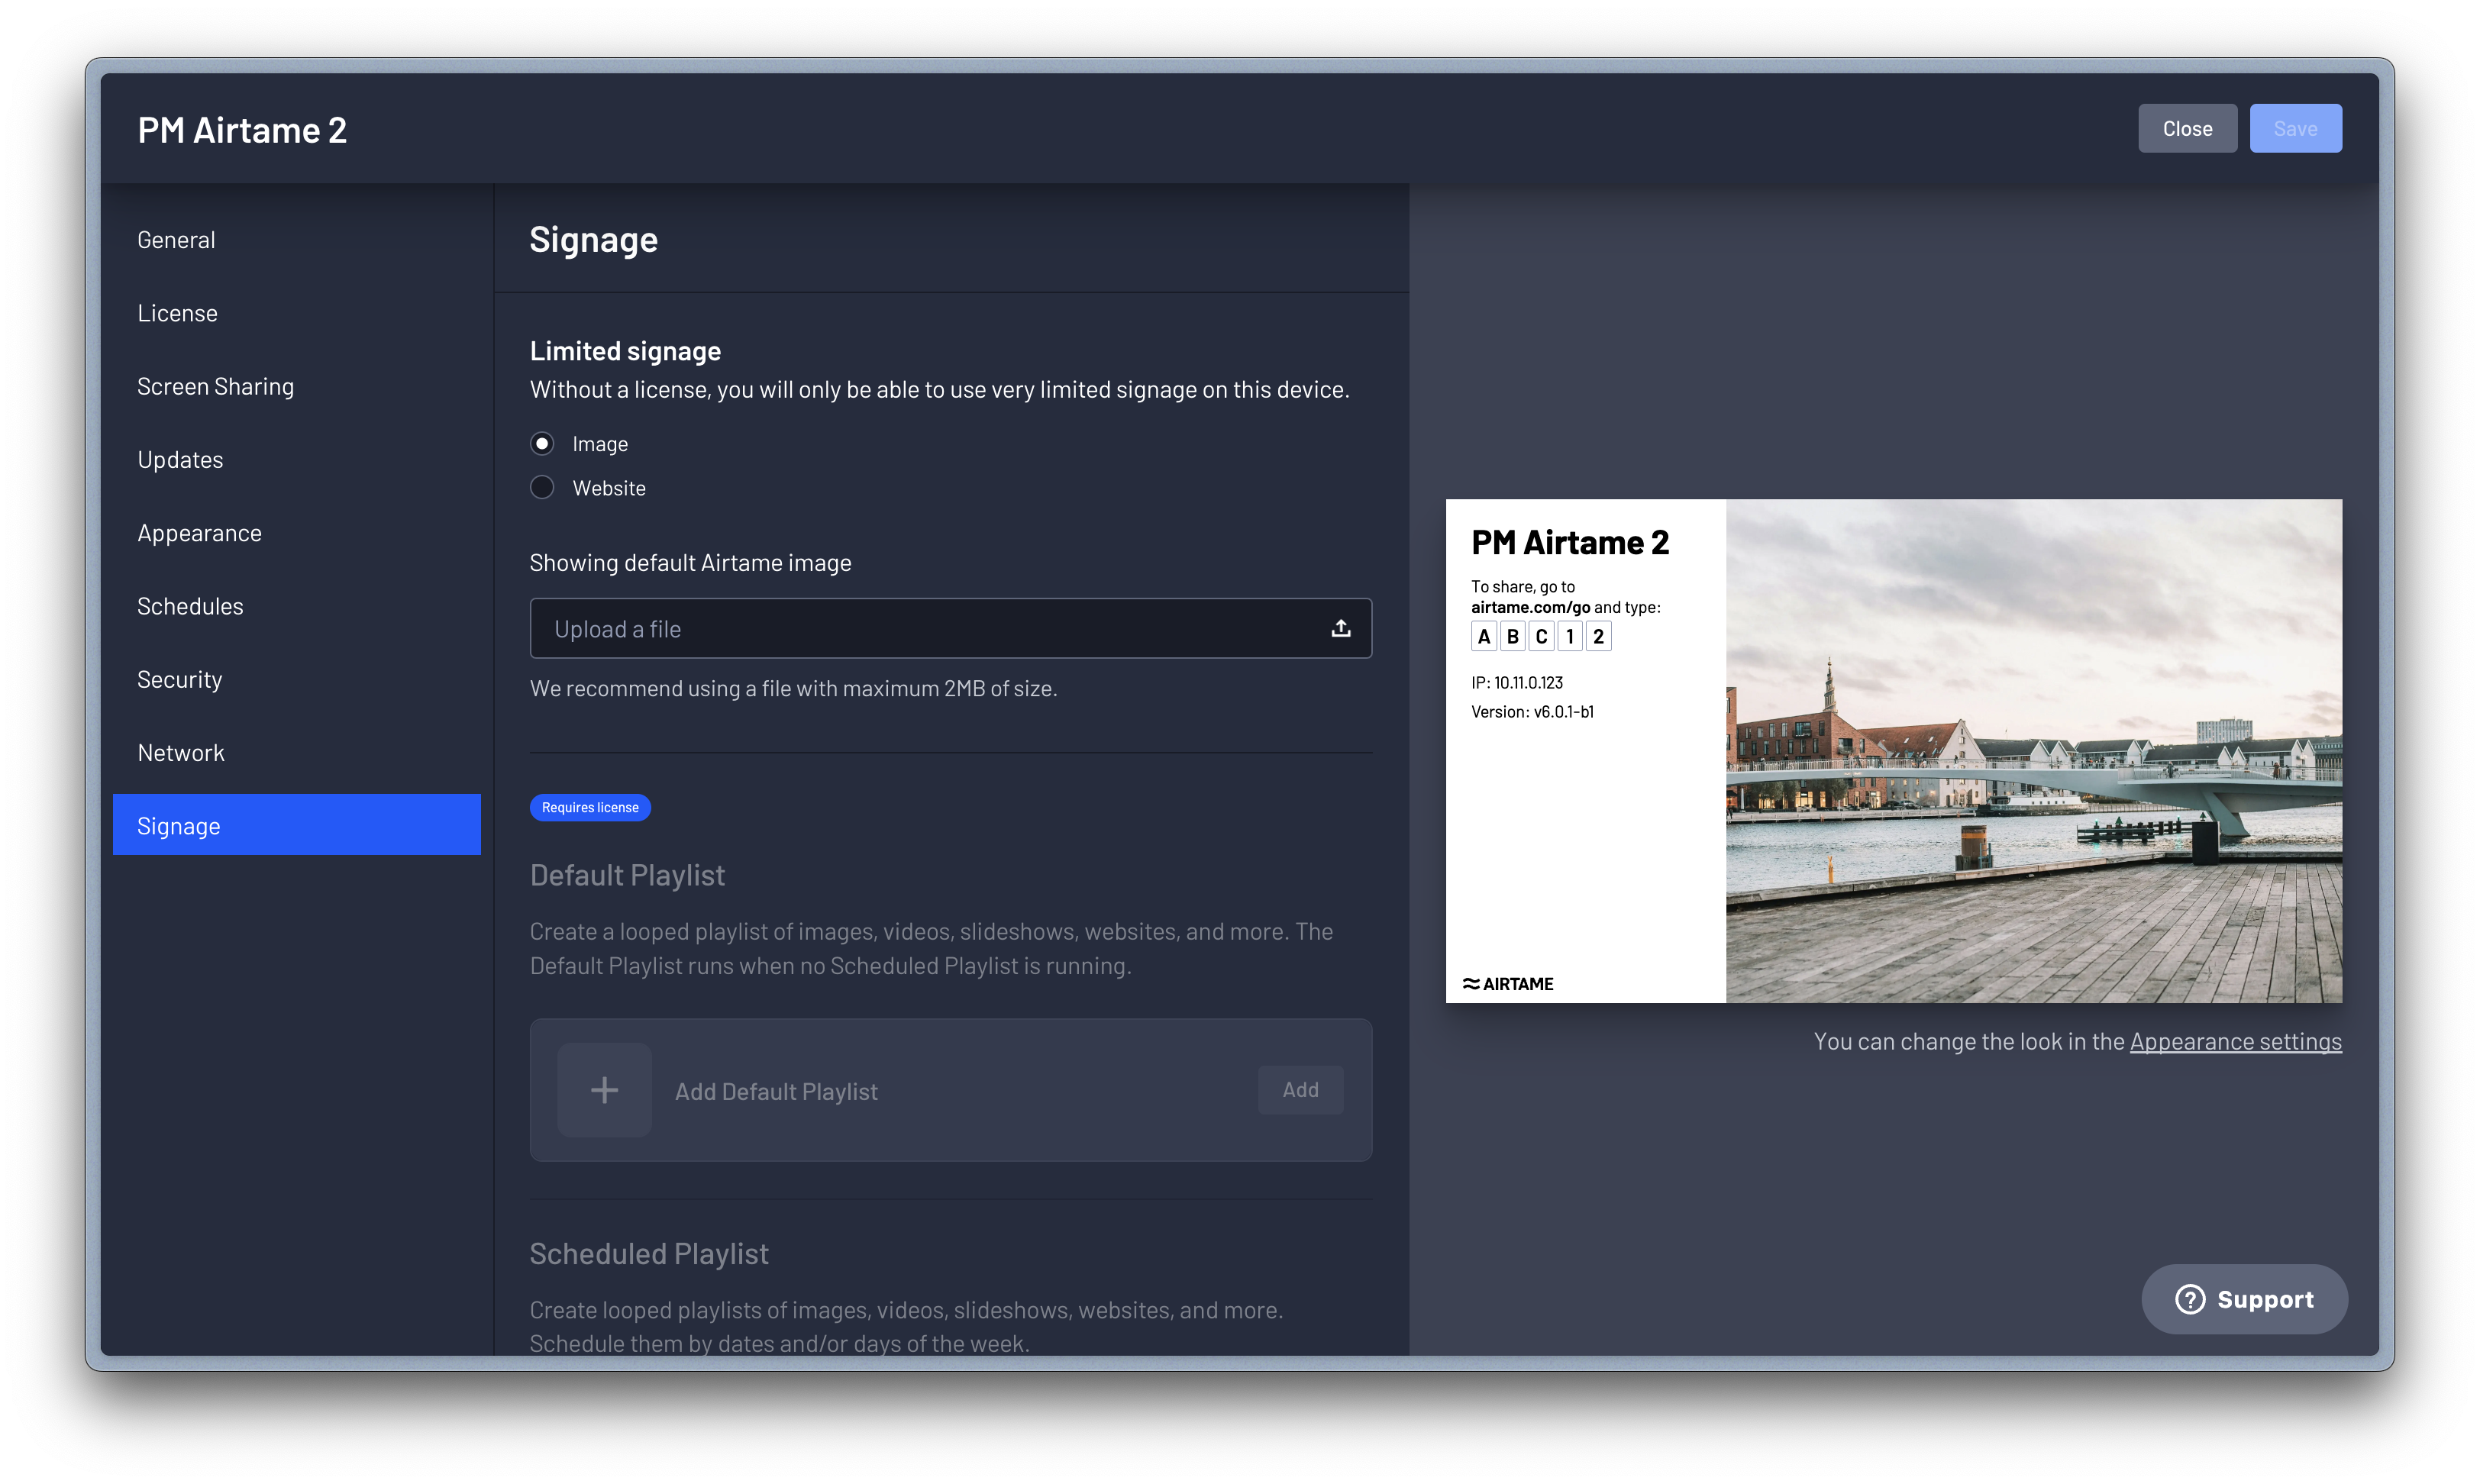The height and width of the screenshot is (1484, 2480).
Task: Switch to Appearance settings in sidebar
Action: [x=296, y=533]
